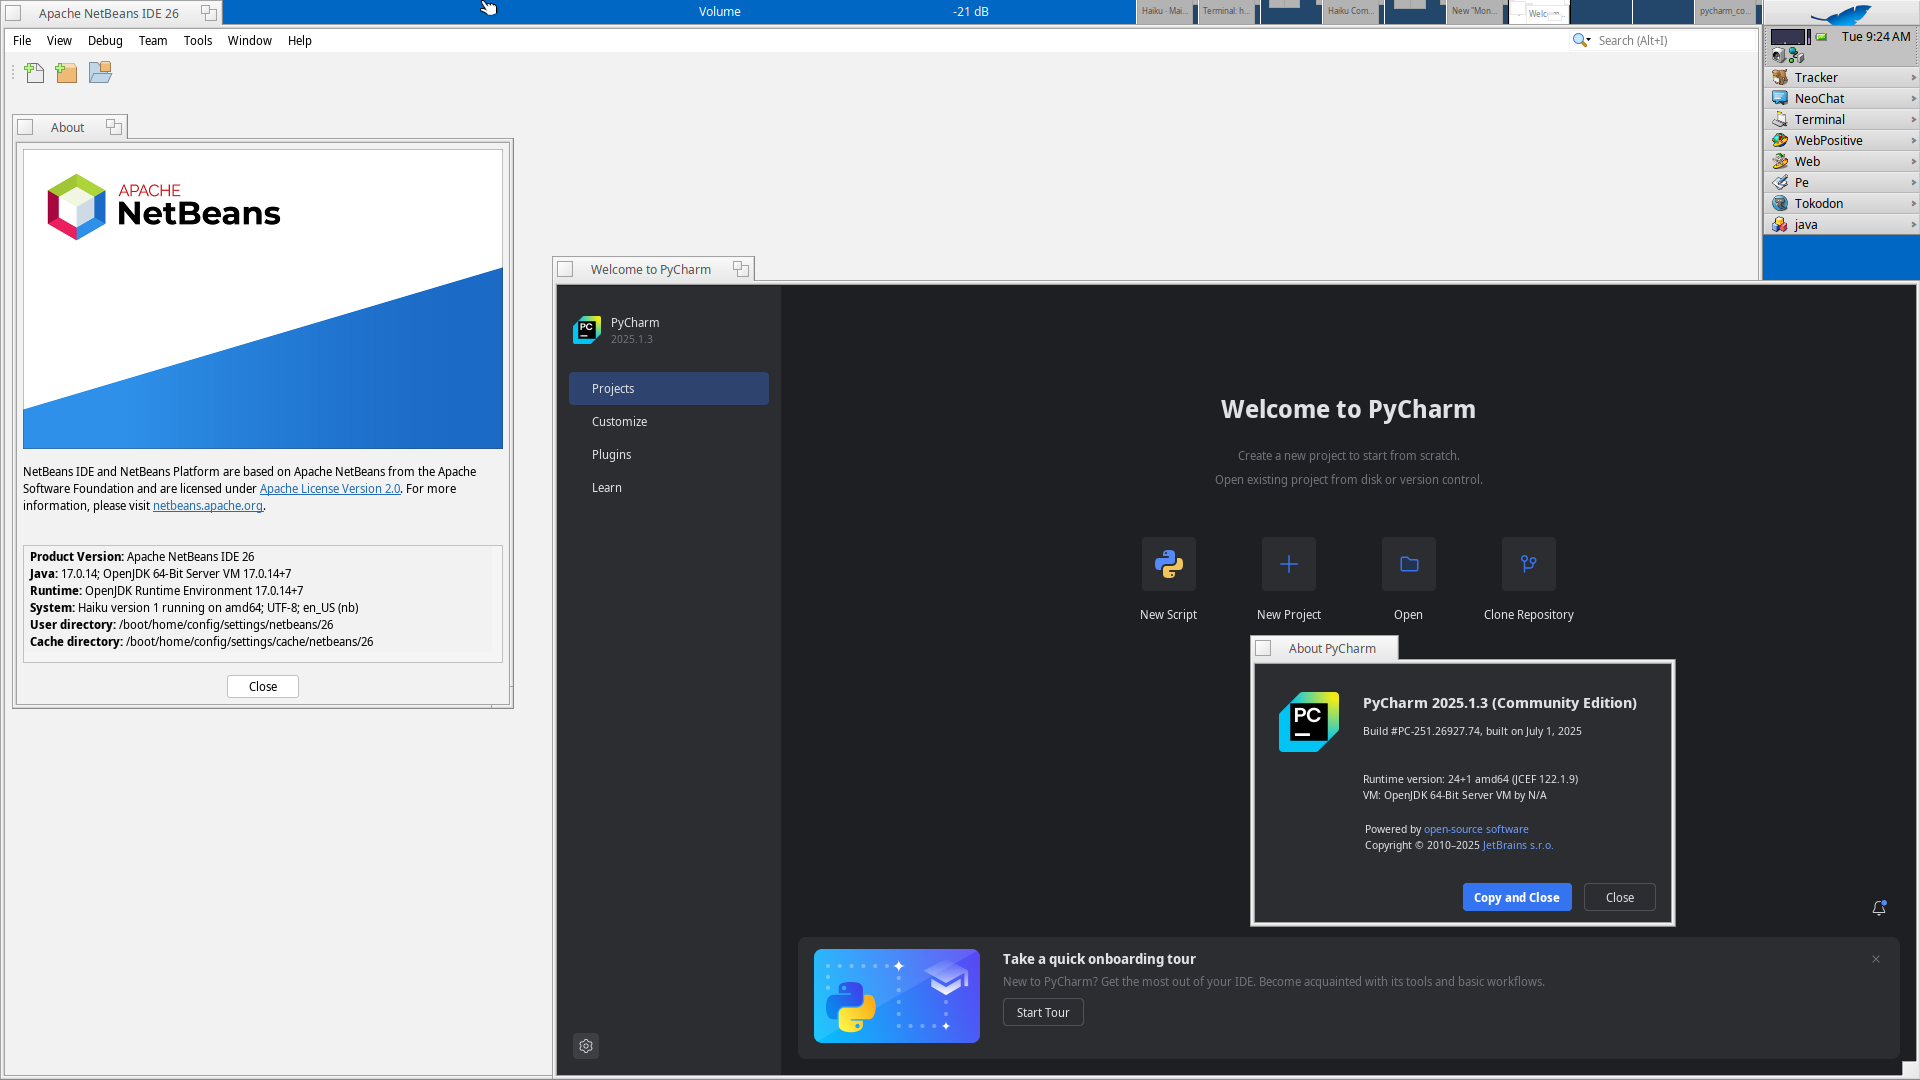
Task: Expand the java submenu arrow in the Deskbar
Action: [1913, 224]
